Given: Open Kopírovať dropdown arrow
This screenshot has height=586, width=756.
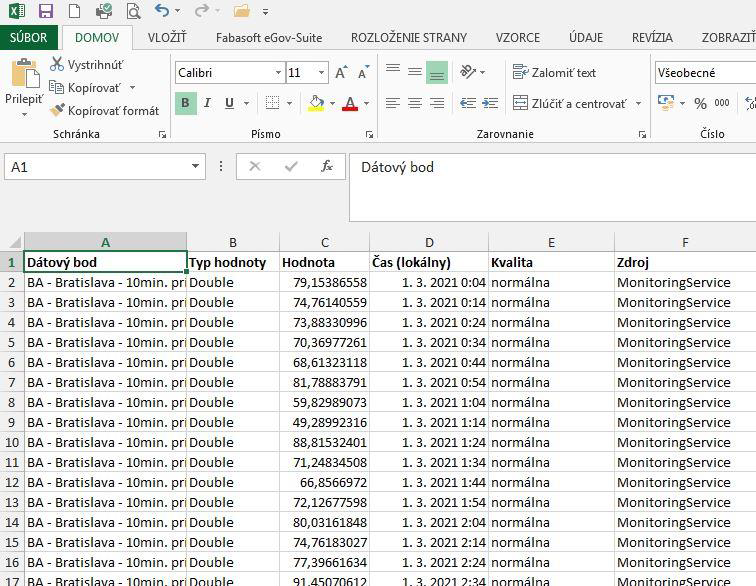Looking at the screenshot, I should point(132,88).
